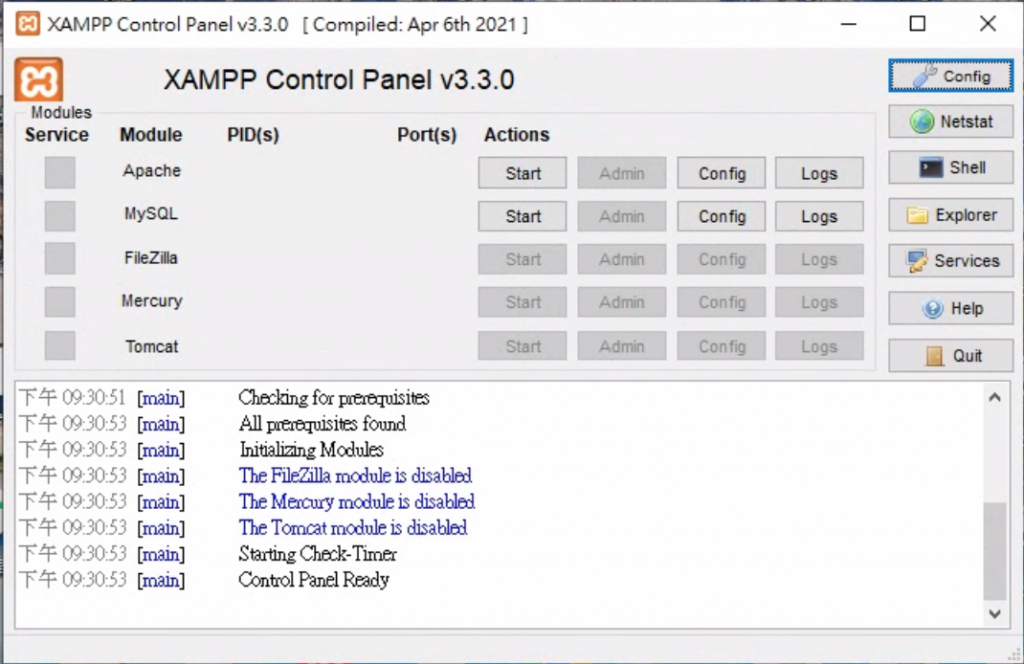Open Netstat with the globe icon

[x=951, y=121]
